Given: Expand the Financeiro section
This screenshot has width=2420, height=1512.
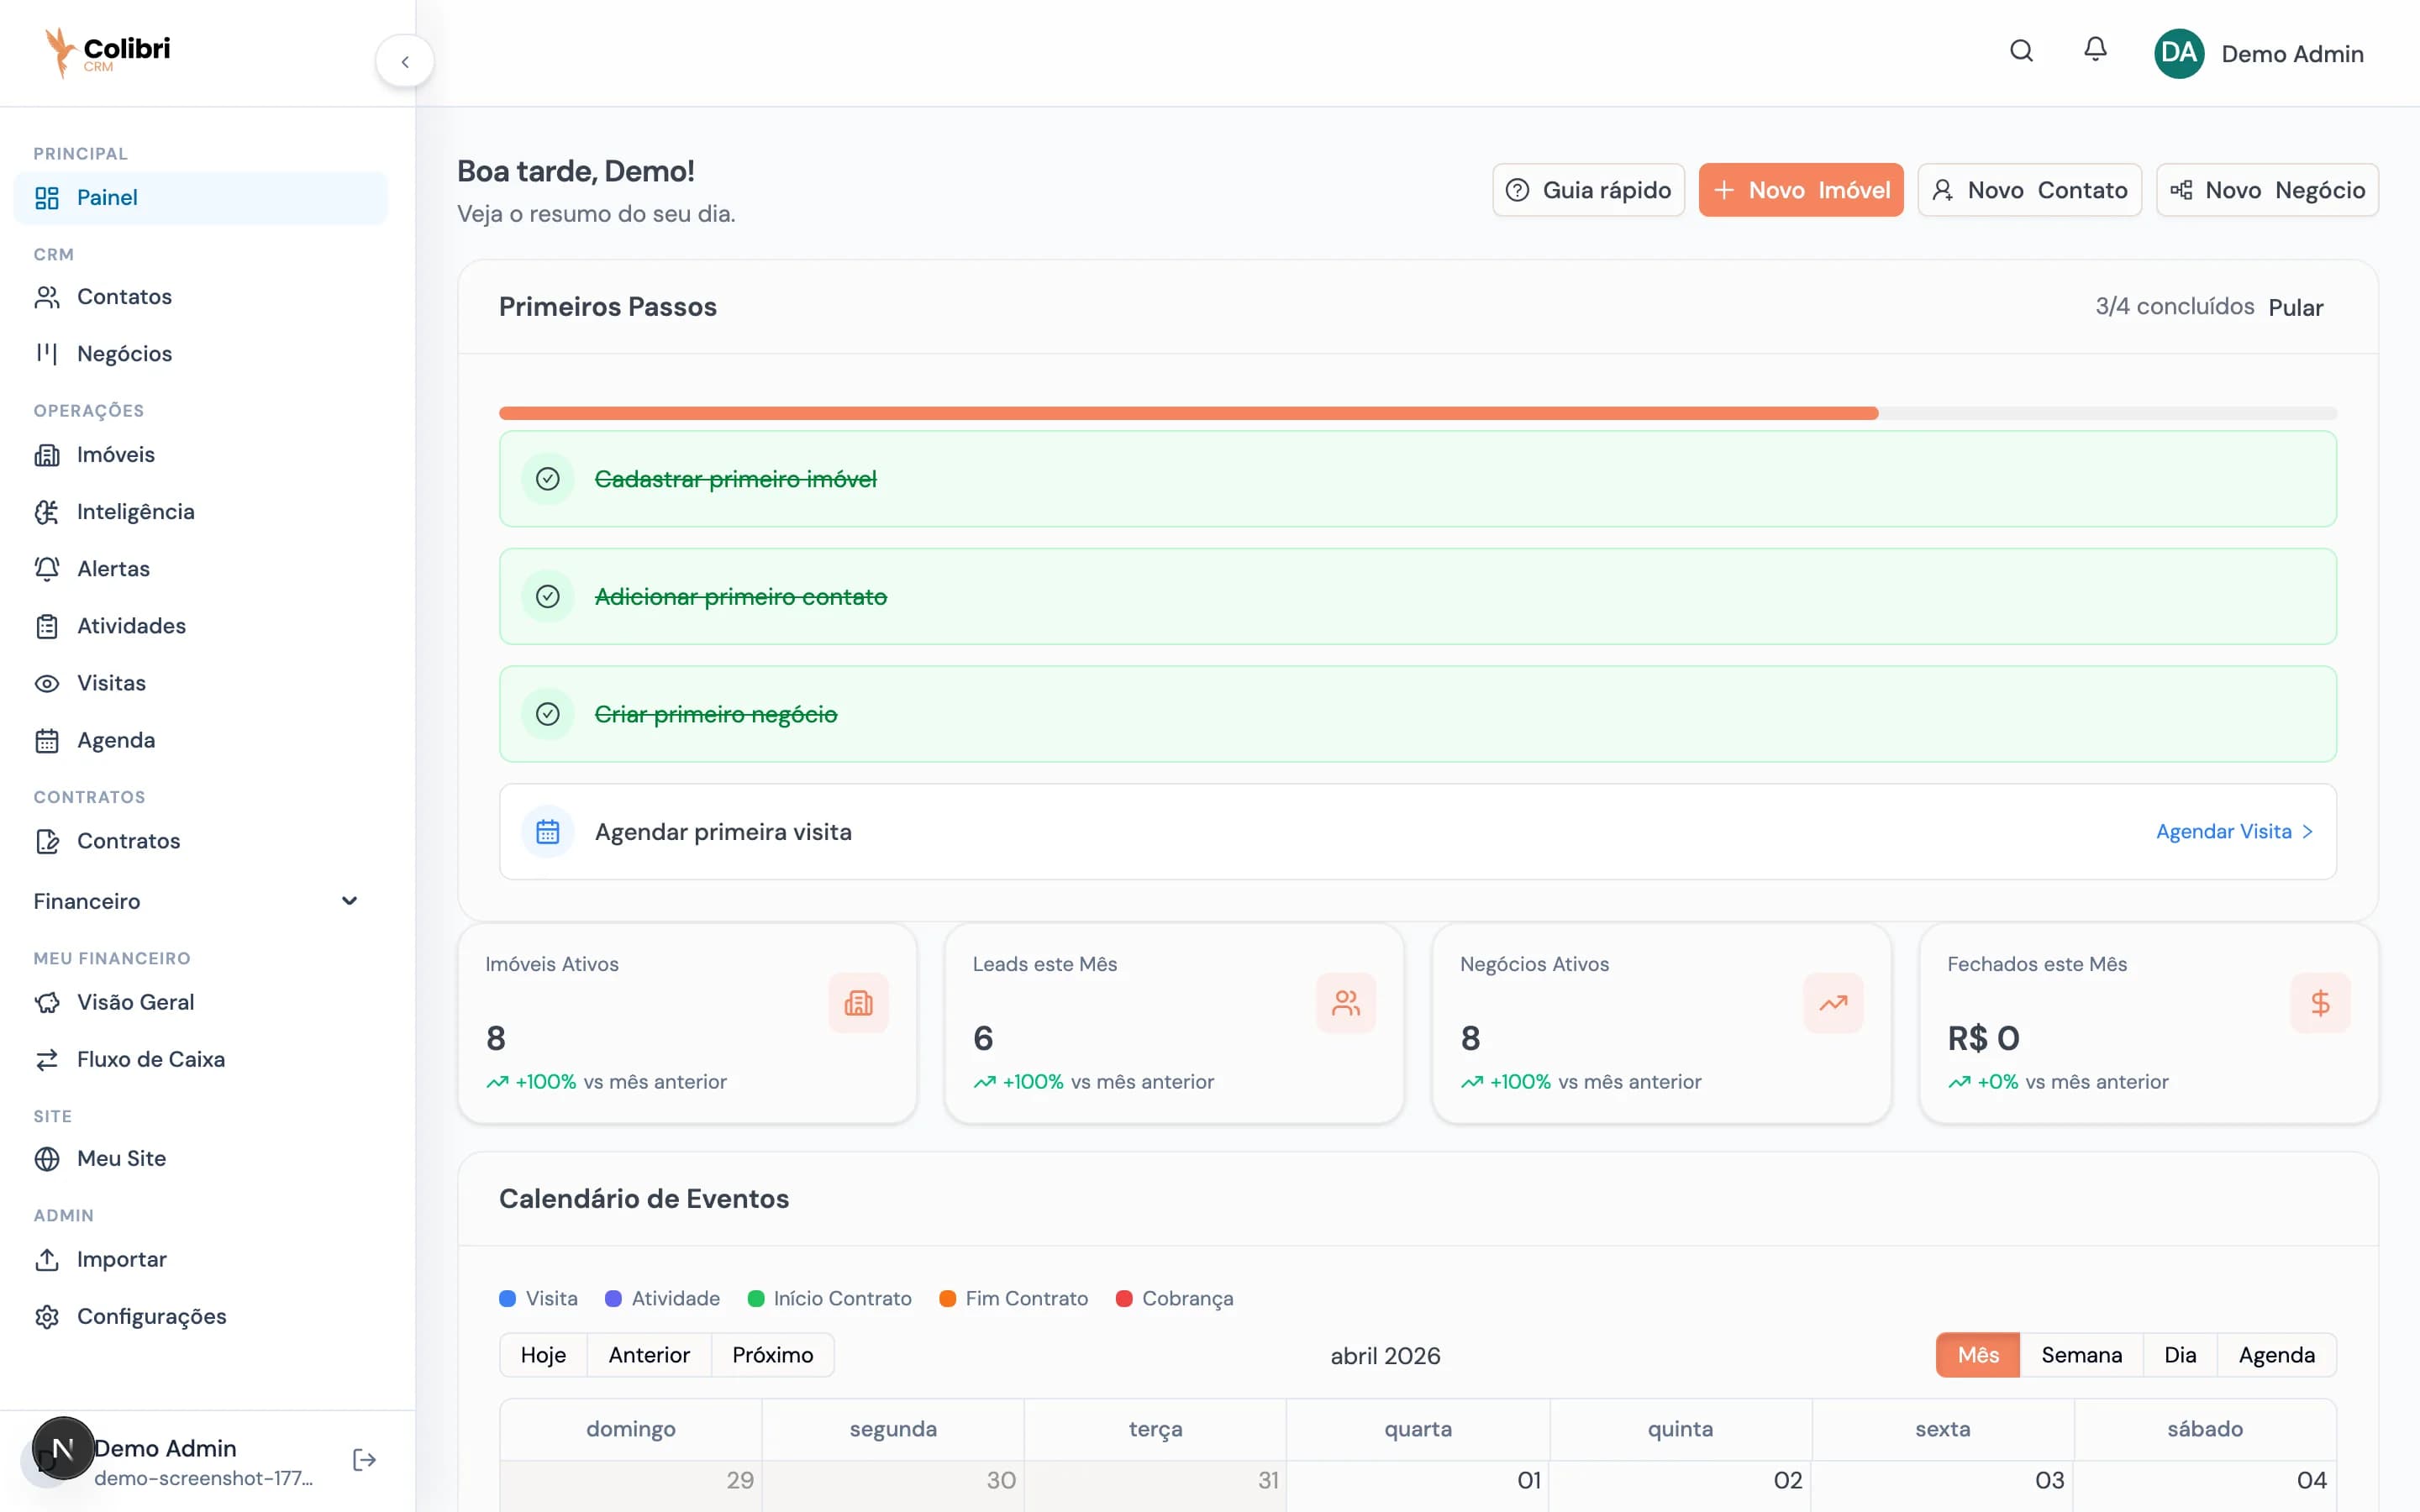Looking at the screenshot, I should coord(349,901).
